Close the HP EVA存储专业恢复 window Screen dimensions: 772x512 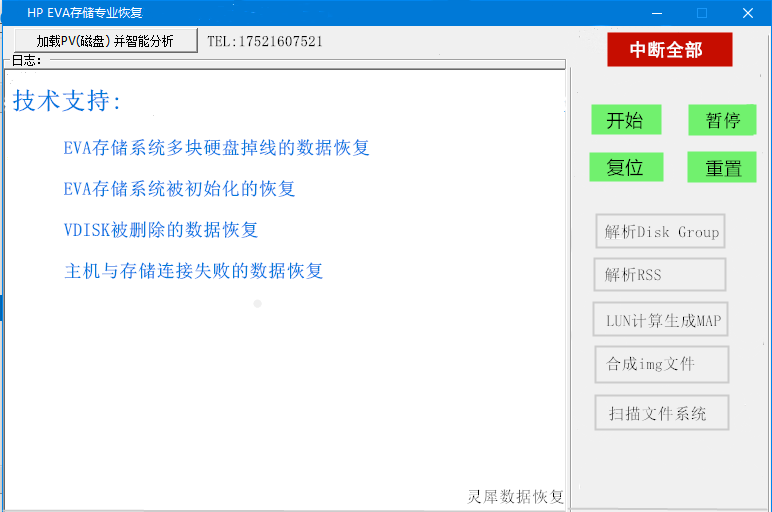click(x=748, y=13)
